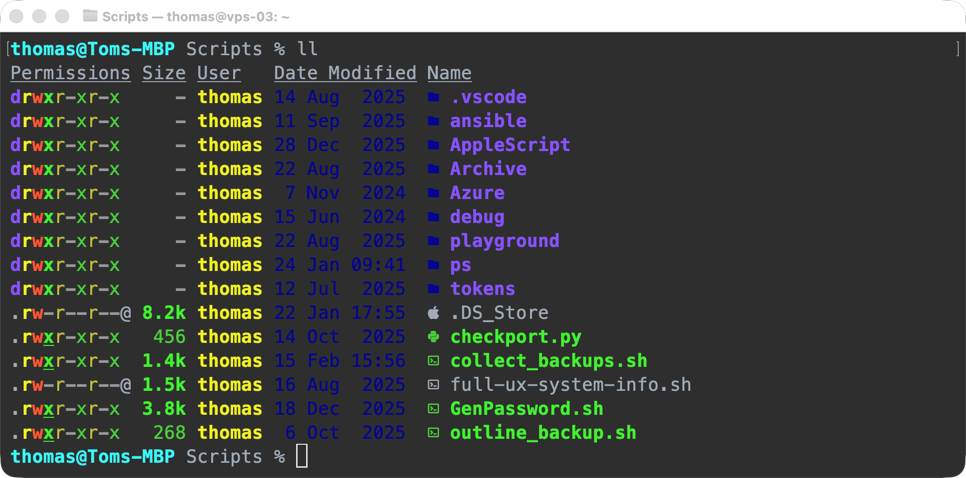Click the folder icon next to ansible
966x478 pixels.
(433, 121)
